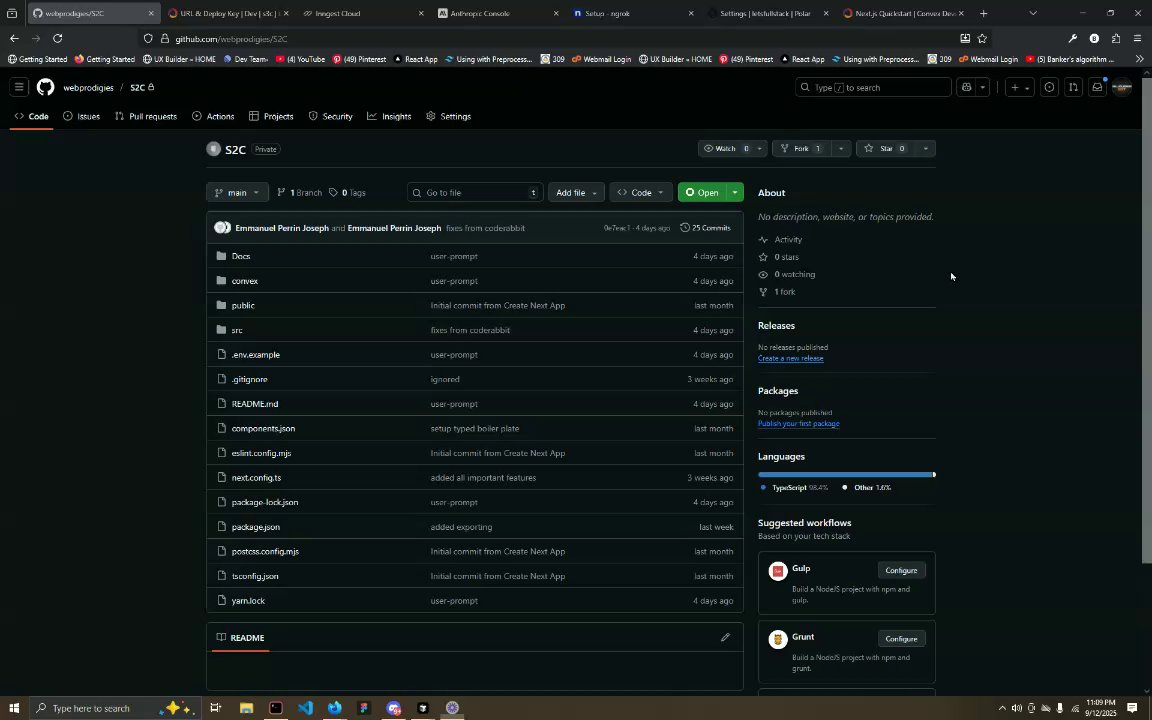
Task: Open the notifications inbox icon
Action: (1097, 87)
